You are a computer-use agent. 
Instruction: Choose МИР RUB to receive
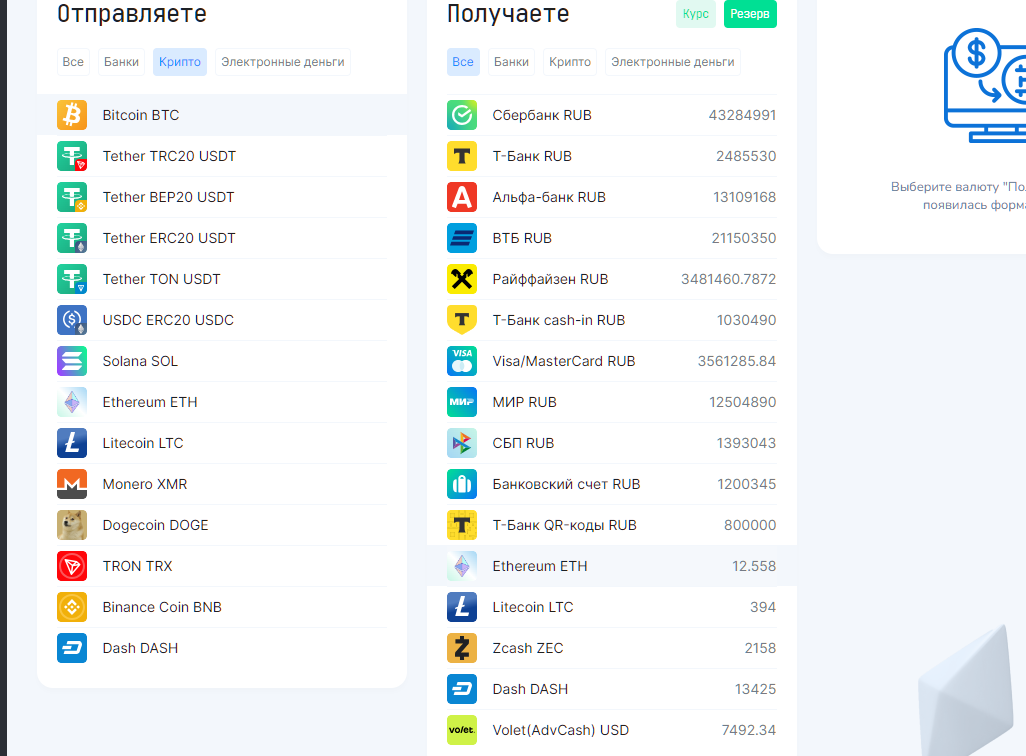612,403
